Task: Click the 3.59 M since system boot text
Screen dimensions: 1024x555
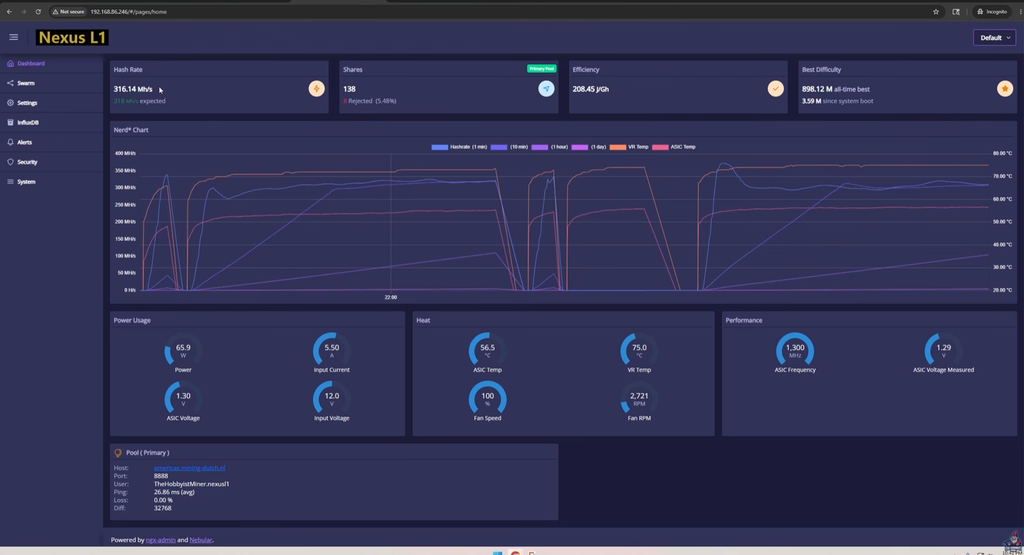Action: 837,101
